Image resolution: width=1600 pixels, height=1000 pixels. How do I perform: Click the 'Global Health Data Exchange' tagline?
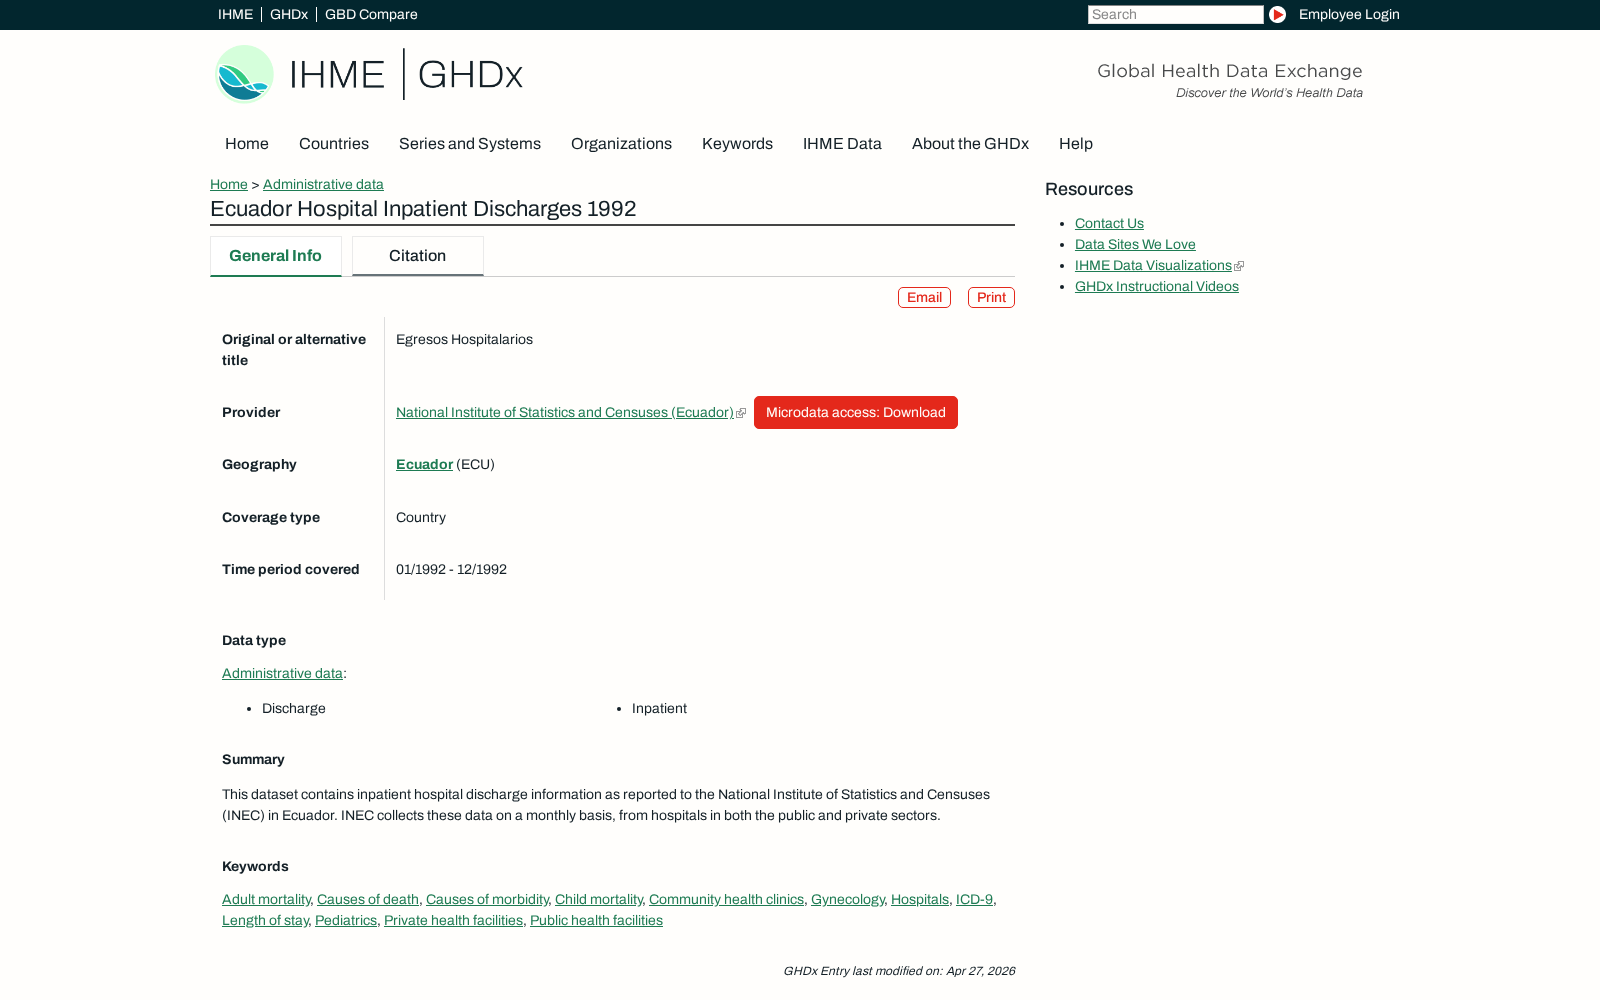(1229, 71)
